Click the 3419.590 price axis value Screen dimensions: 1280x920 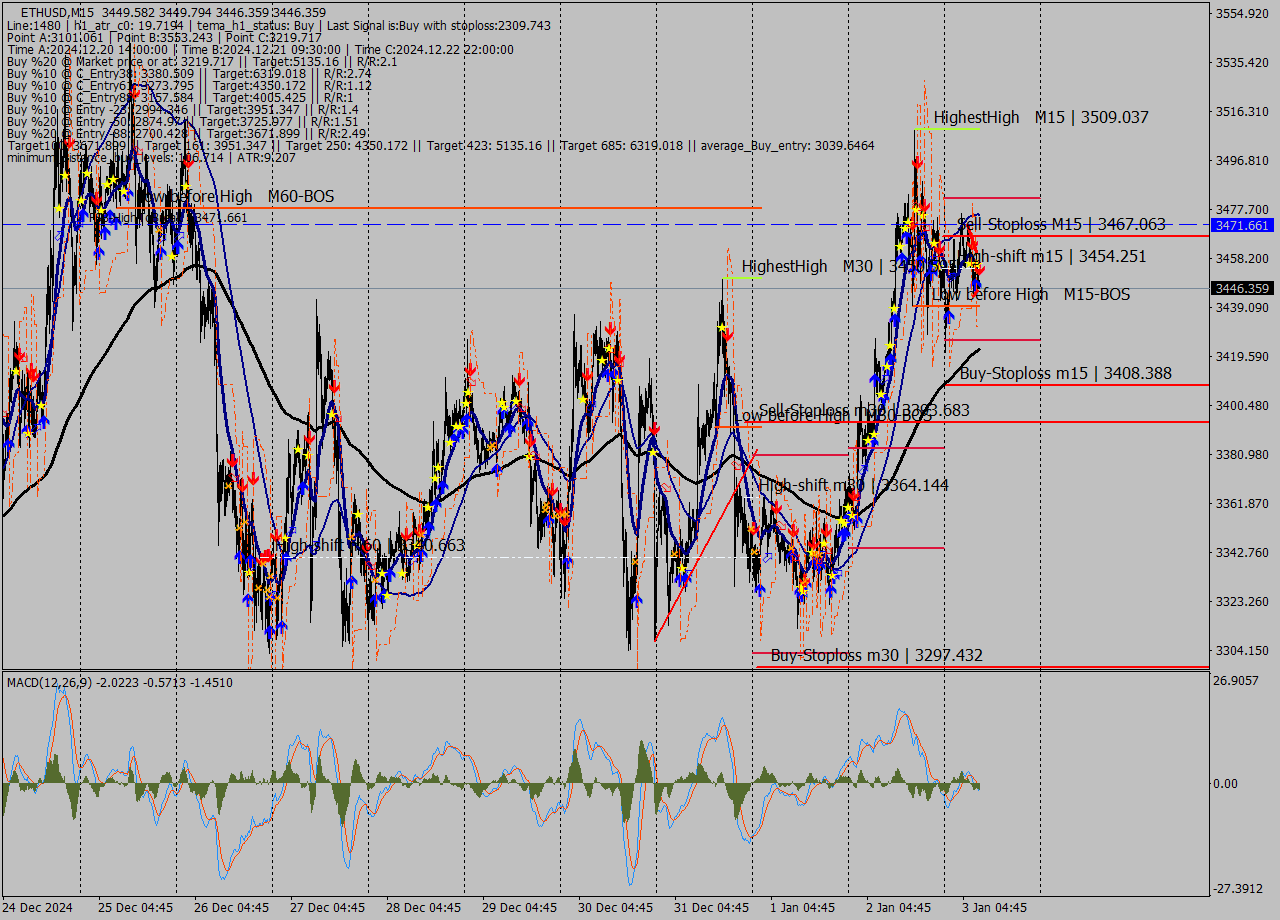pyautogui.click(x=1241, y=356)
